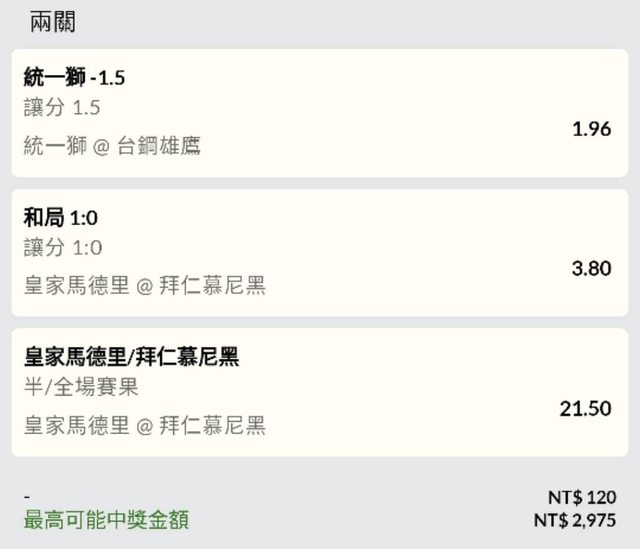Click the 3.80 odds value
Viewport: 640px width, 549px height.
point(591,268)
